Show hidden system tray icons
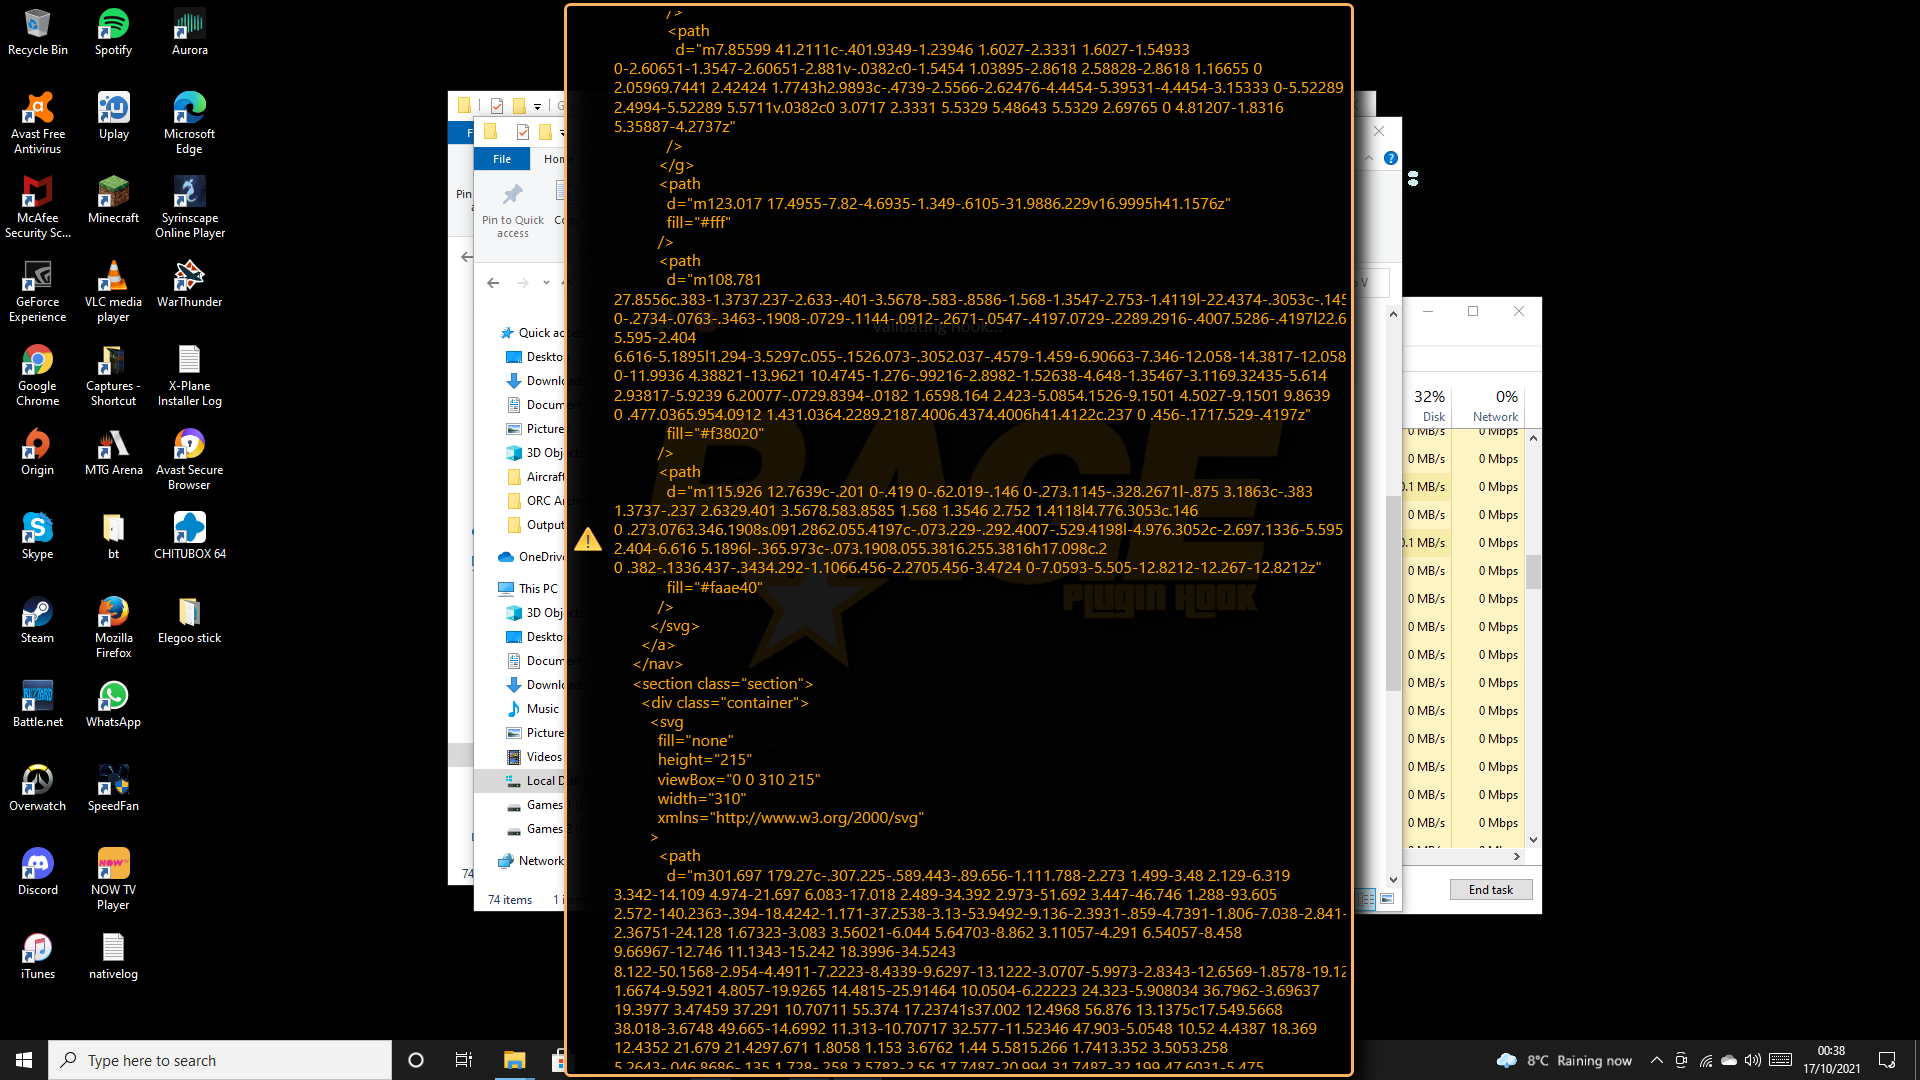 (x=1656, y=1060)
